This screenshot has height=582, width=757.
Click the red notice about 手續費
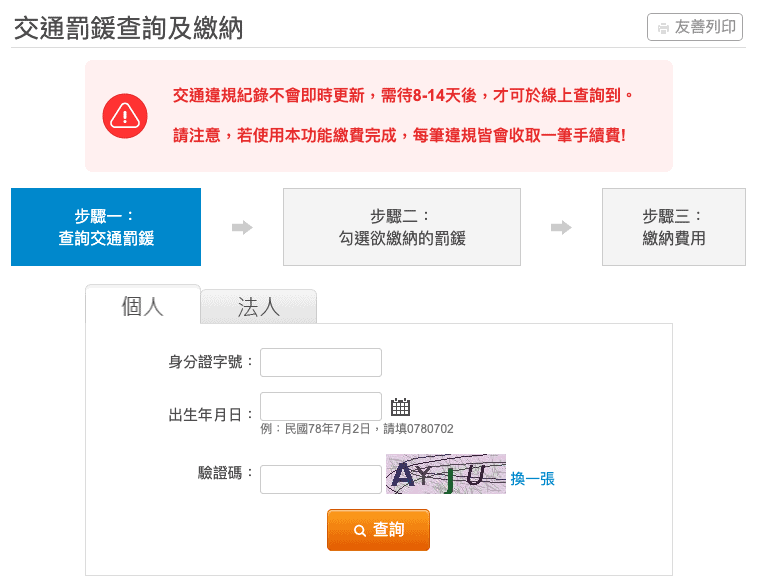pyautogui.click(x=399, y=135)
